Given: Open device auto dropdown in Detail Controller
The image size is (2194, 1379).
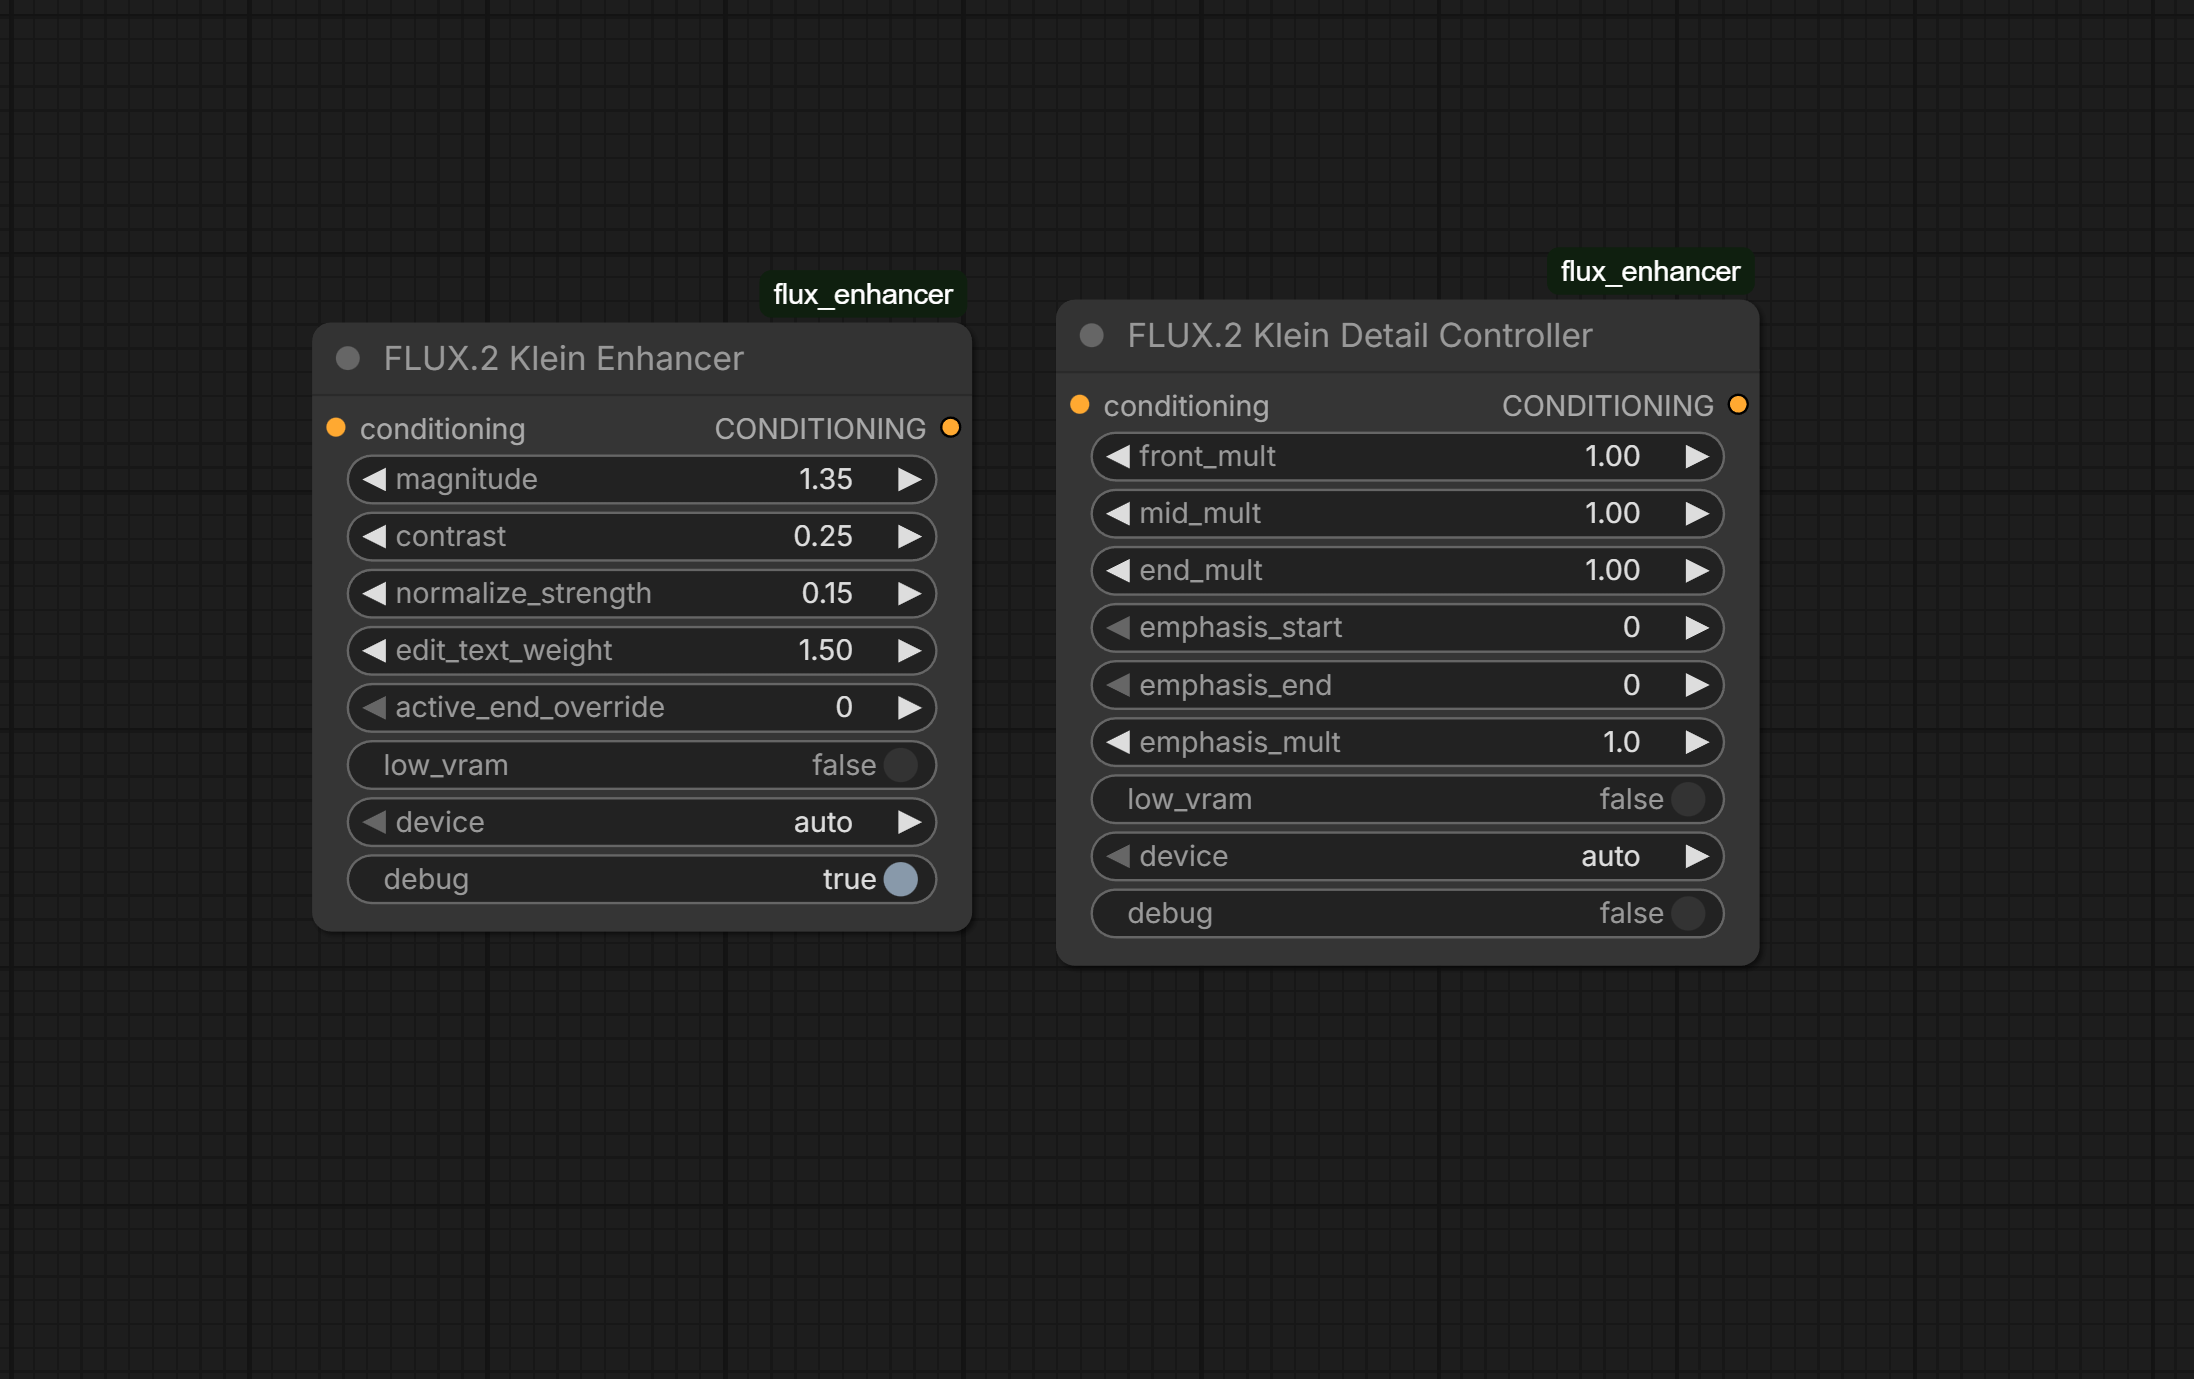Looking at the screenshot, I should [x=1407, y=856].
